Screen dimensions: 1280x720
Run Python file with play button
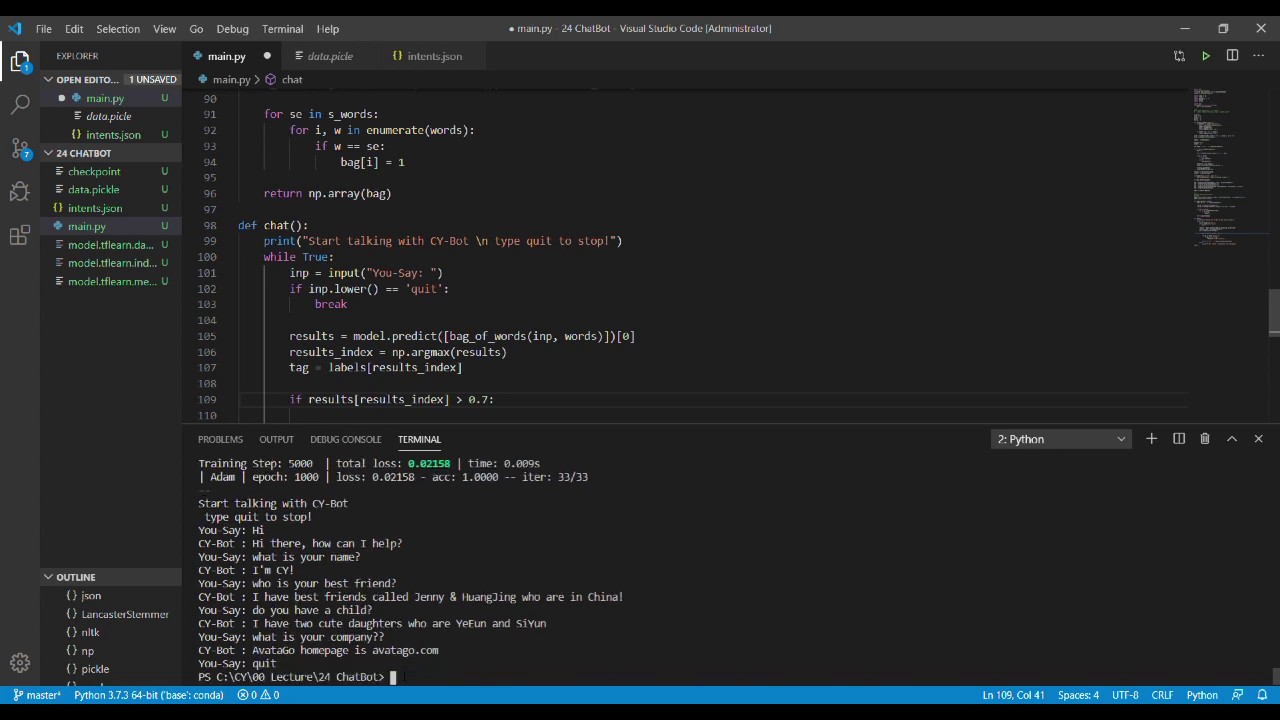click(x=1206, y=56)
